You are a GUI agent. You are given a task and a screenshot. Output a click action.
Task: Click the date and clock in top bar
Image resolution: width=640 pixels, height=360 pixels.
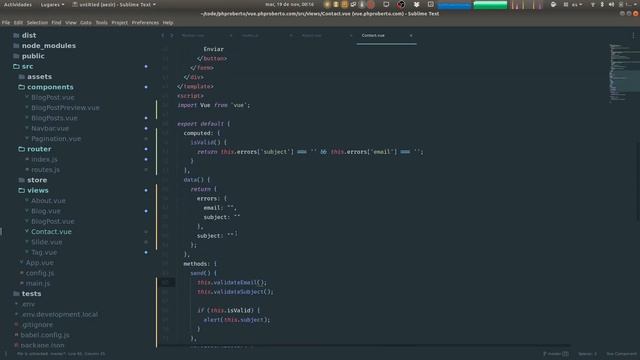pyautogui.click(x=289, y=4)
